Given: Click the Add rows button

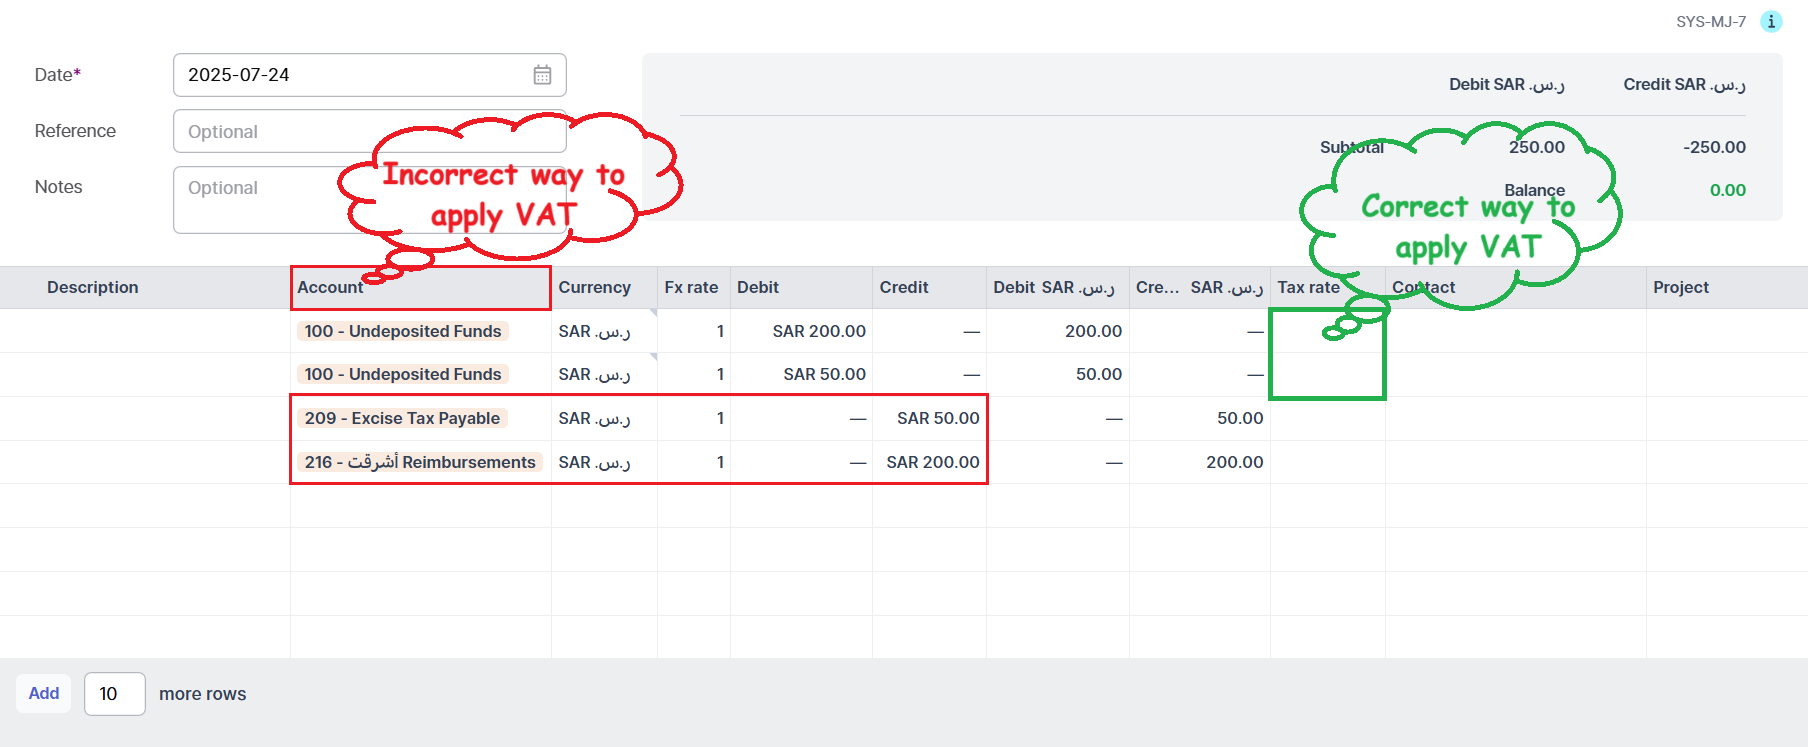Looking at the screenshot, I should tap(44, 693).
